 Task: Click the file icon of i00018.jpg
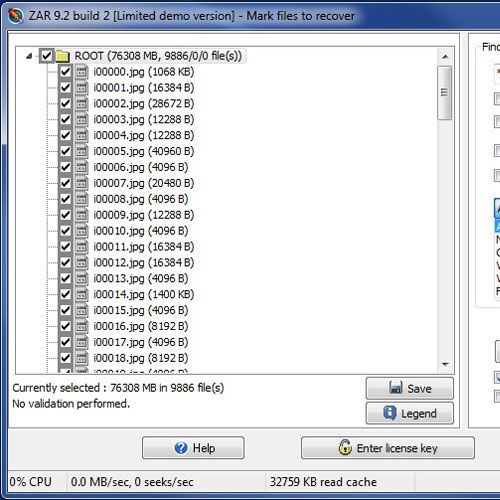[x=81, y=358]
